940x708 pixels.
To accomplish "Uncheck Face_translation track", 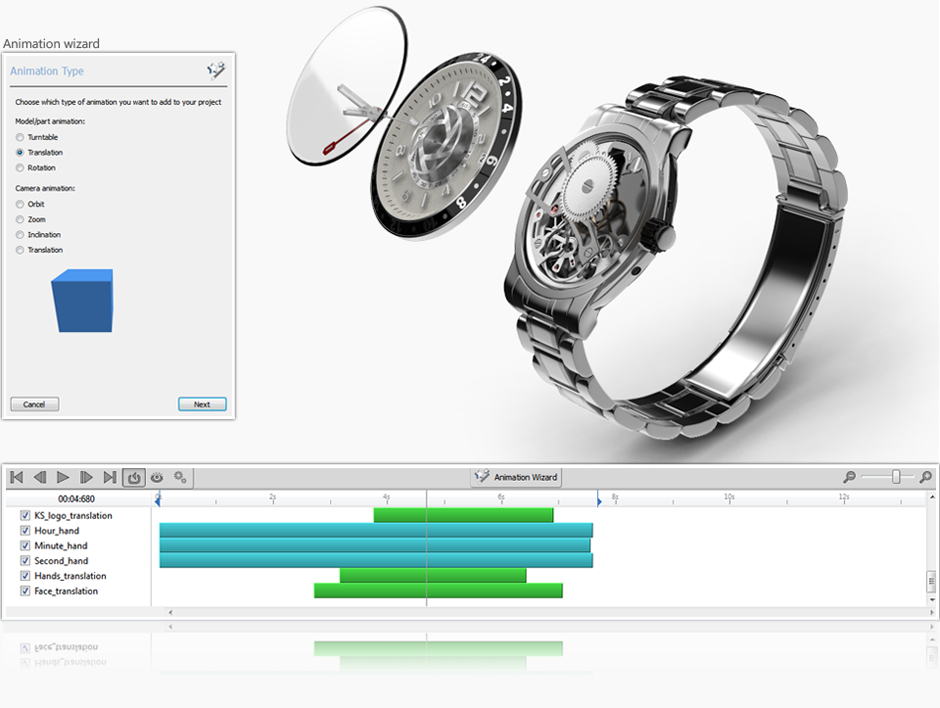I will coord(25,591).
